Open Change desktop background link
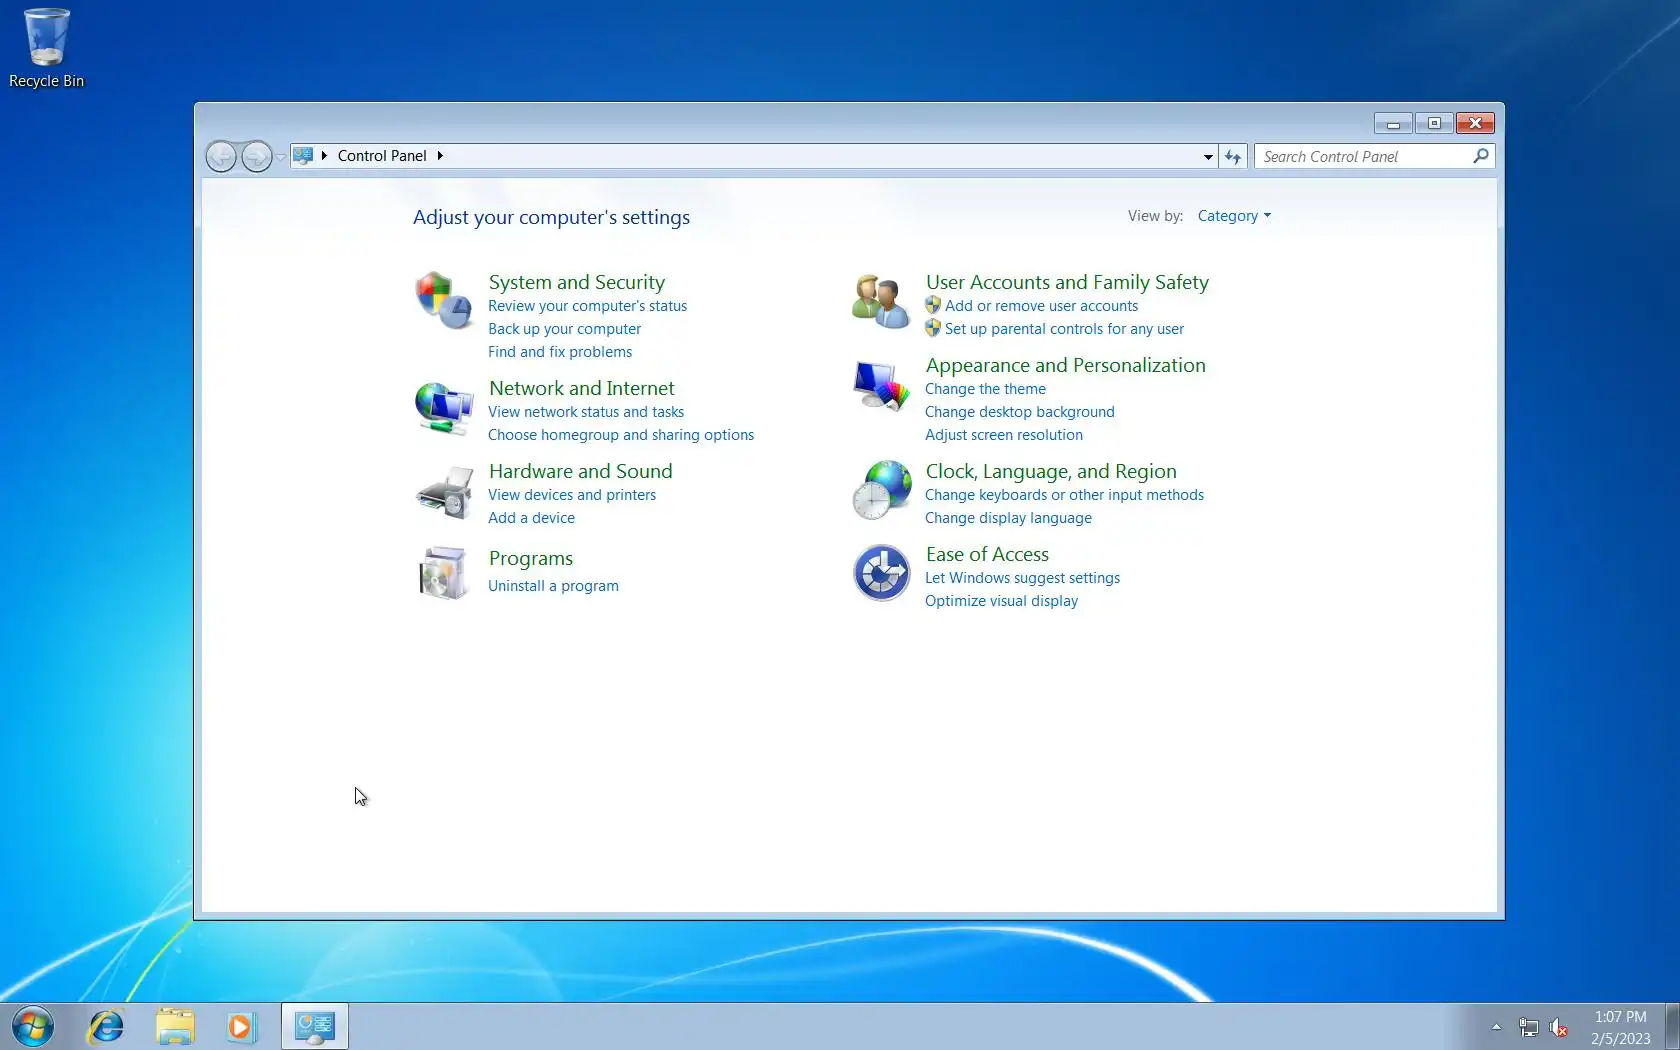The height and width of the screenshot is (1050, 1680). [1019, 412]
